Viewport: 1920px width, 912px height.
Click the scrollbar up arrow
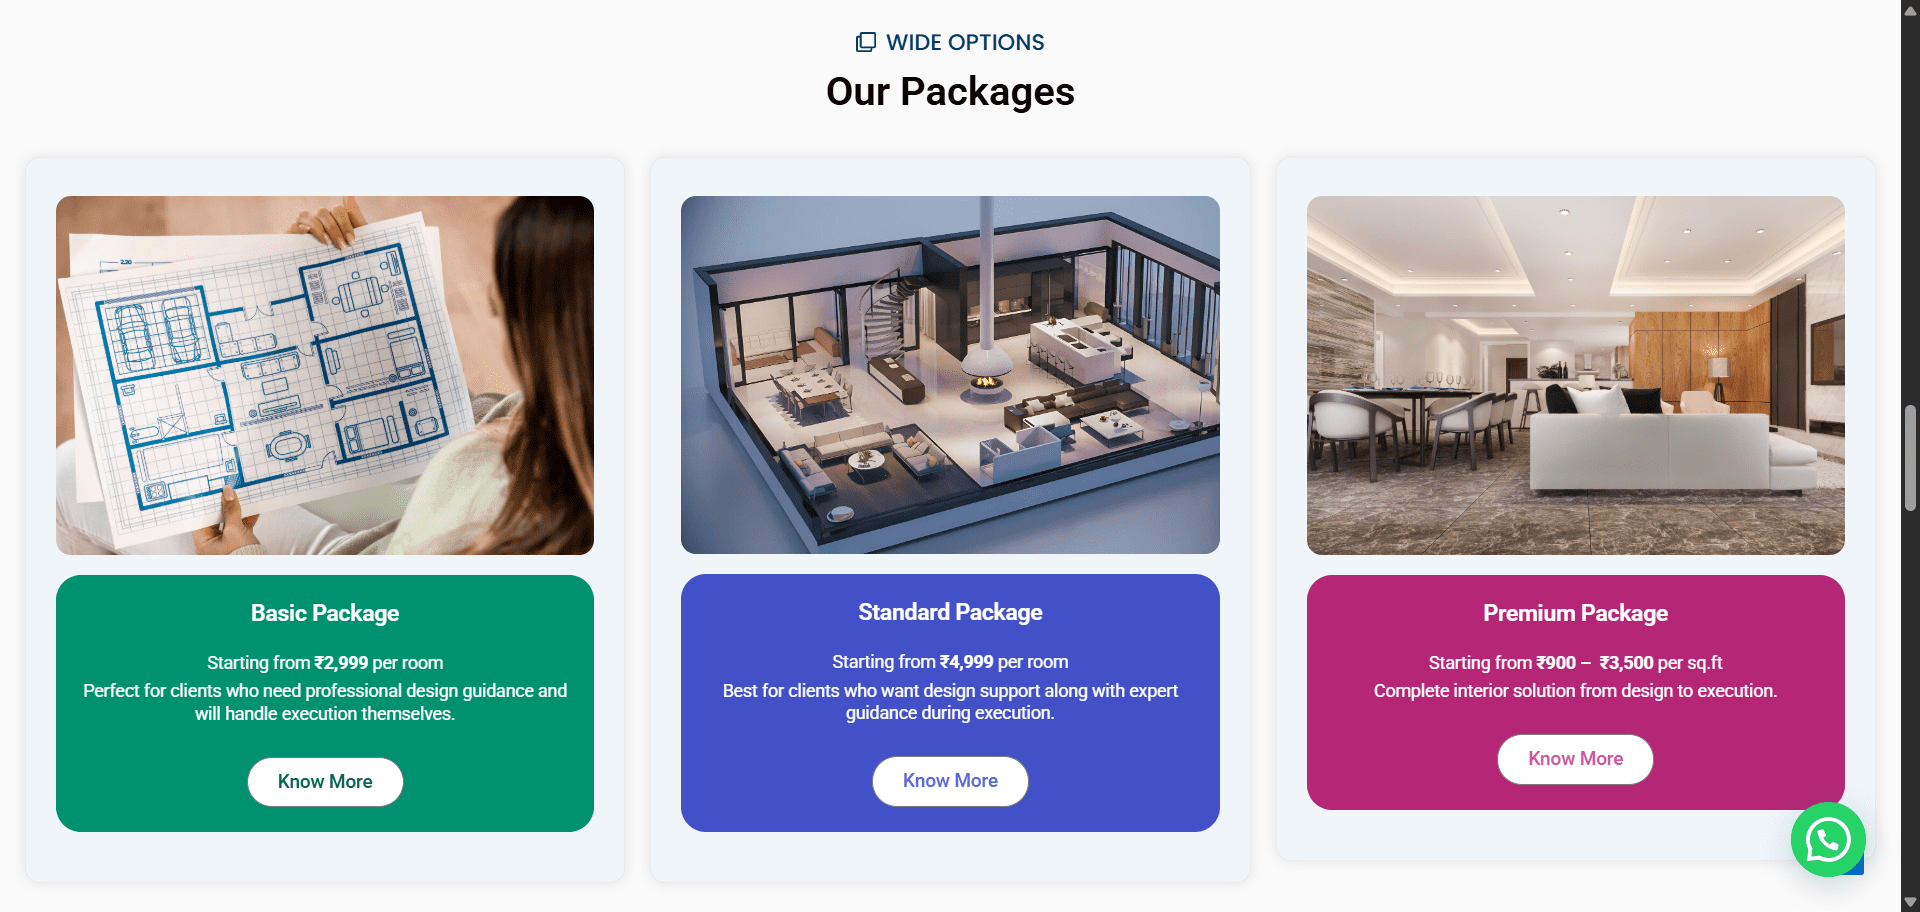pyautogui.click(x=1910, y=10)
